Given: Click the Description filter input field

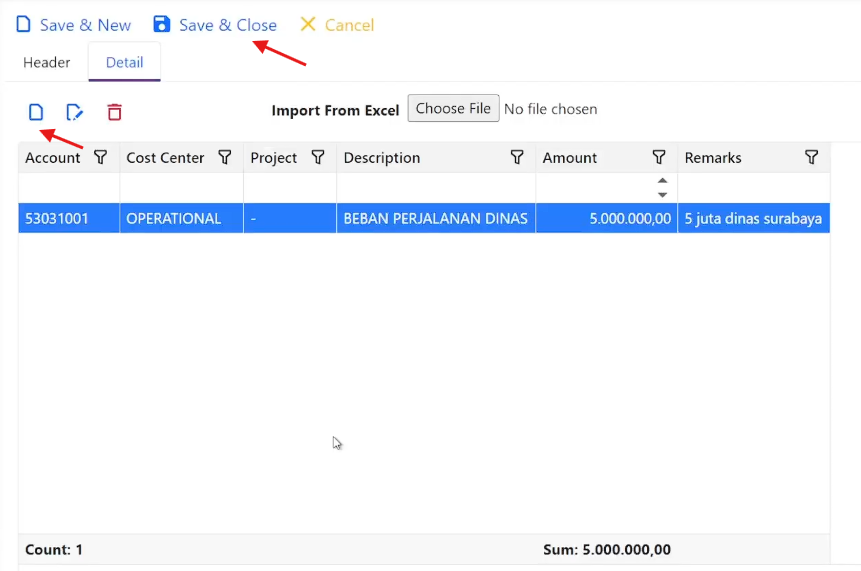Looking at the screenshot, I should [x=436, y=188].
